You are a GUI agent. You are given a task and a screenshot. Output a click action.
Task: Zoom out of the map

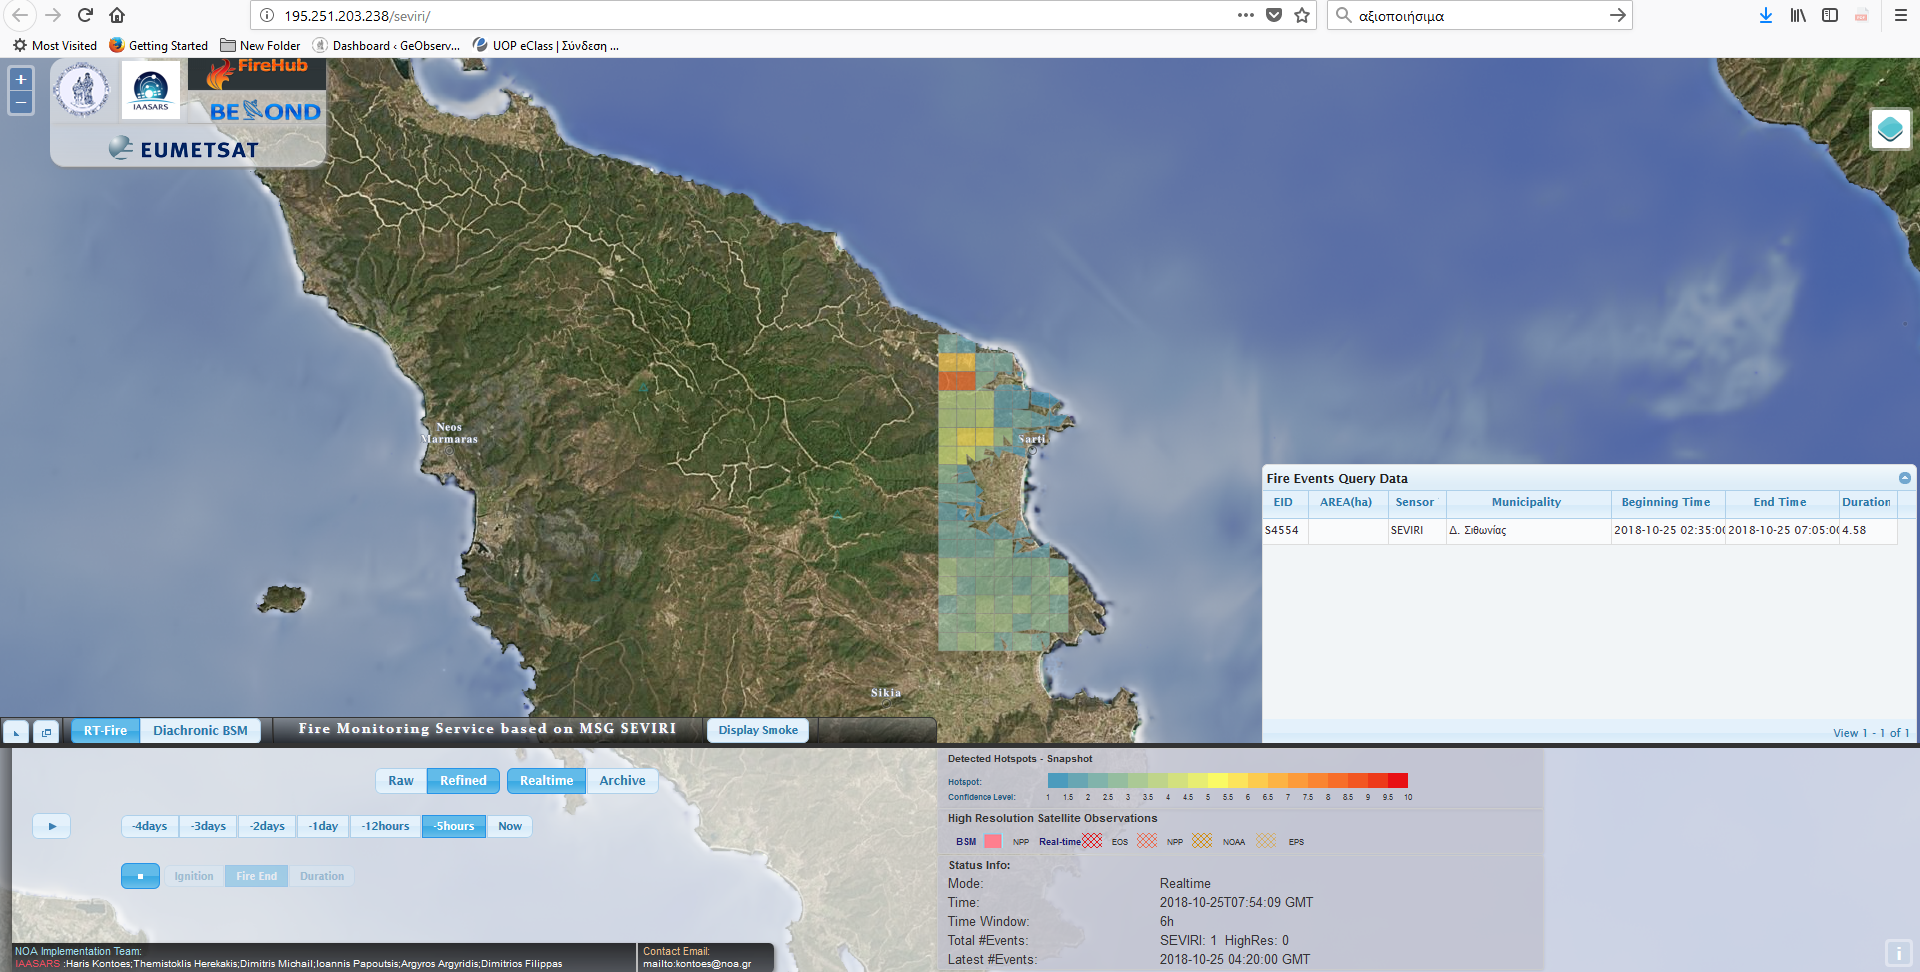click(21, 103)
